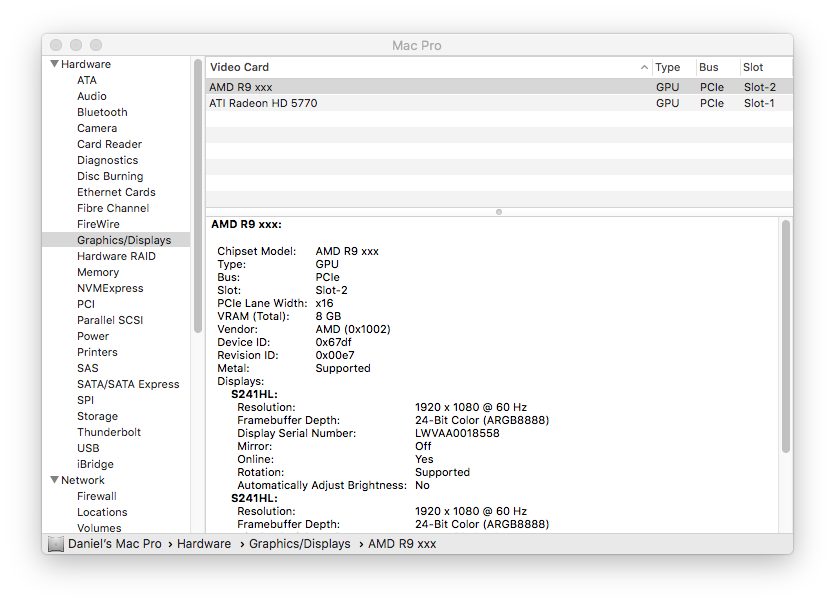
Task: Select the ATI Radeon HD 5770 row
Action: tap(499, 103)
